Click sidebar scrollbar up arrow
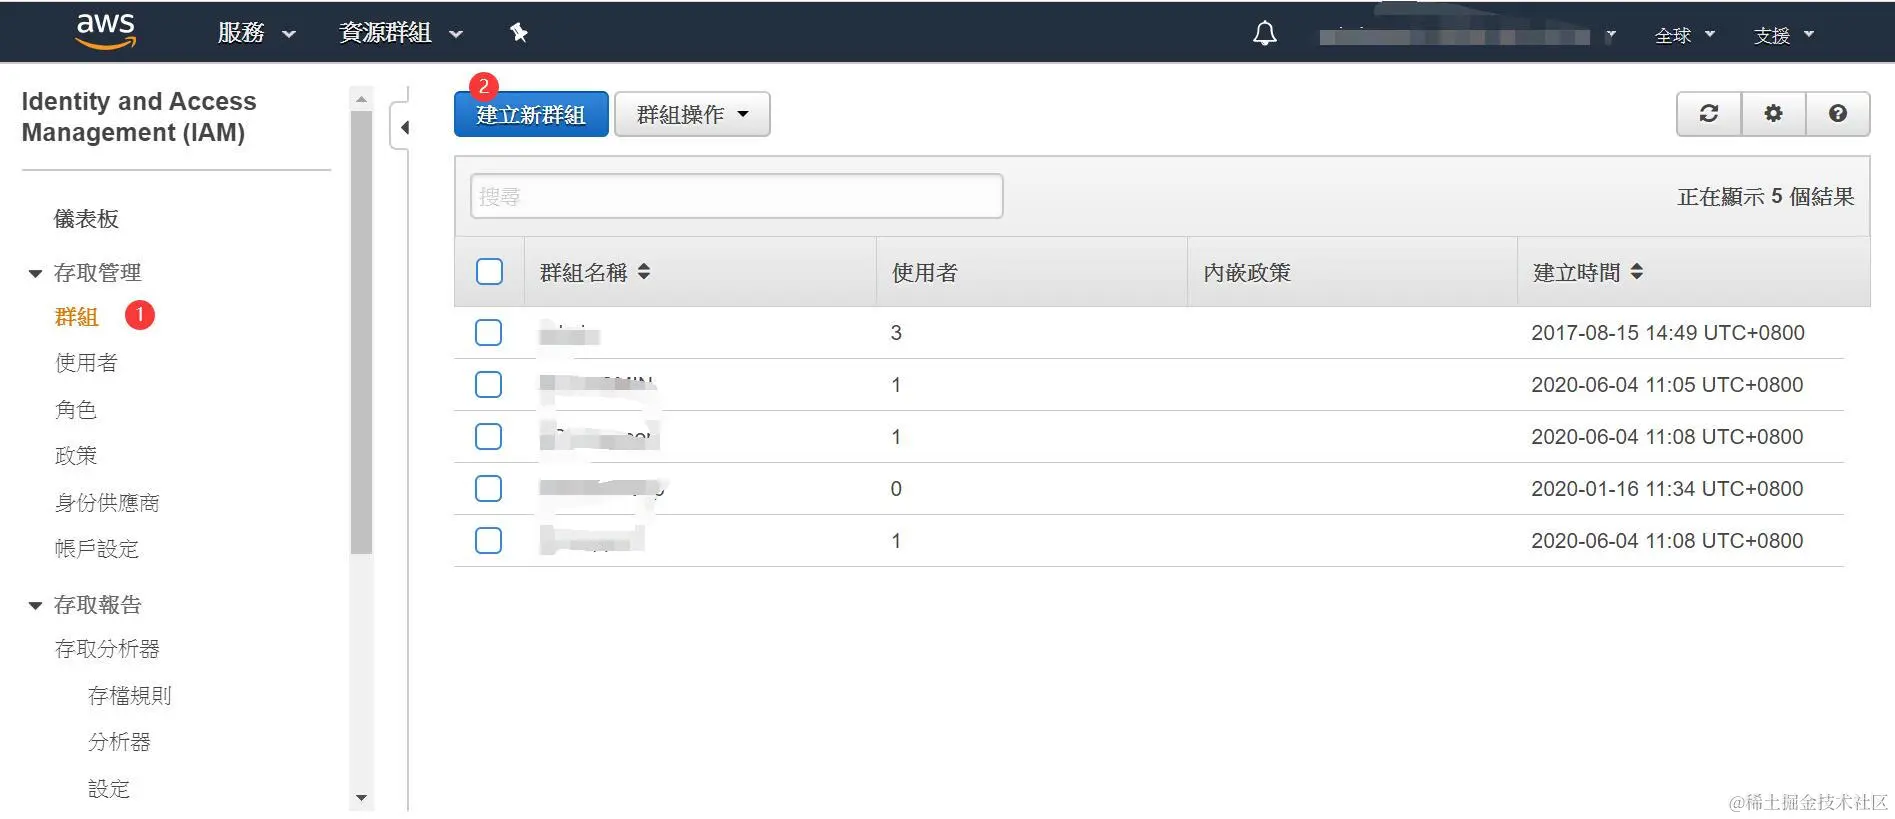 click(361, 99)
